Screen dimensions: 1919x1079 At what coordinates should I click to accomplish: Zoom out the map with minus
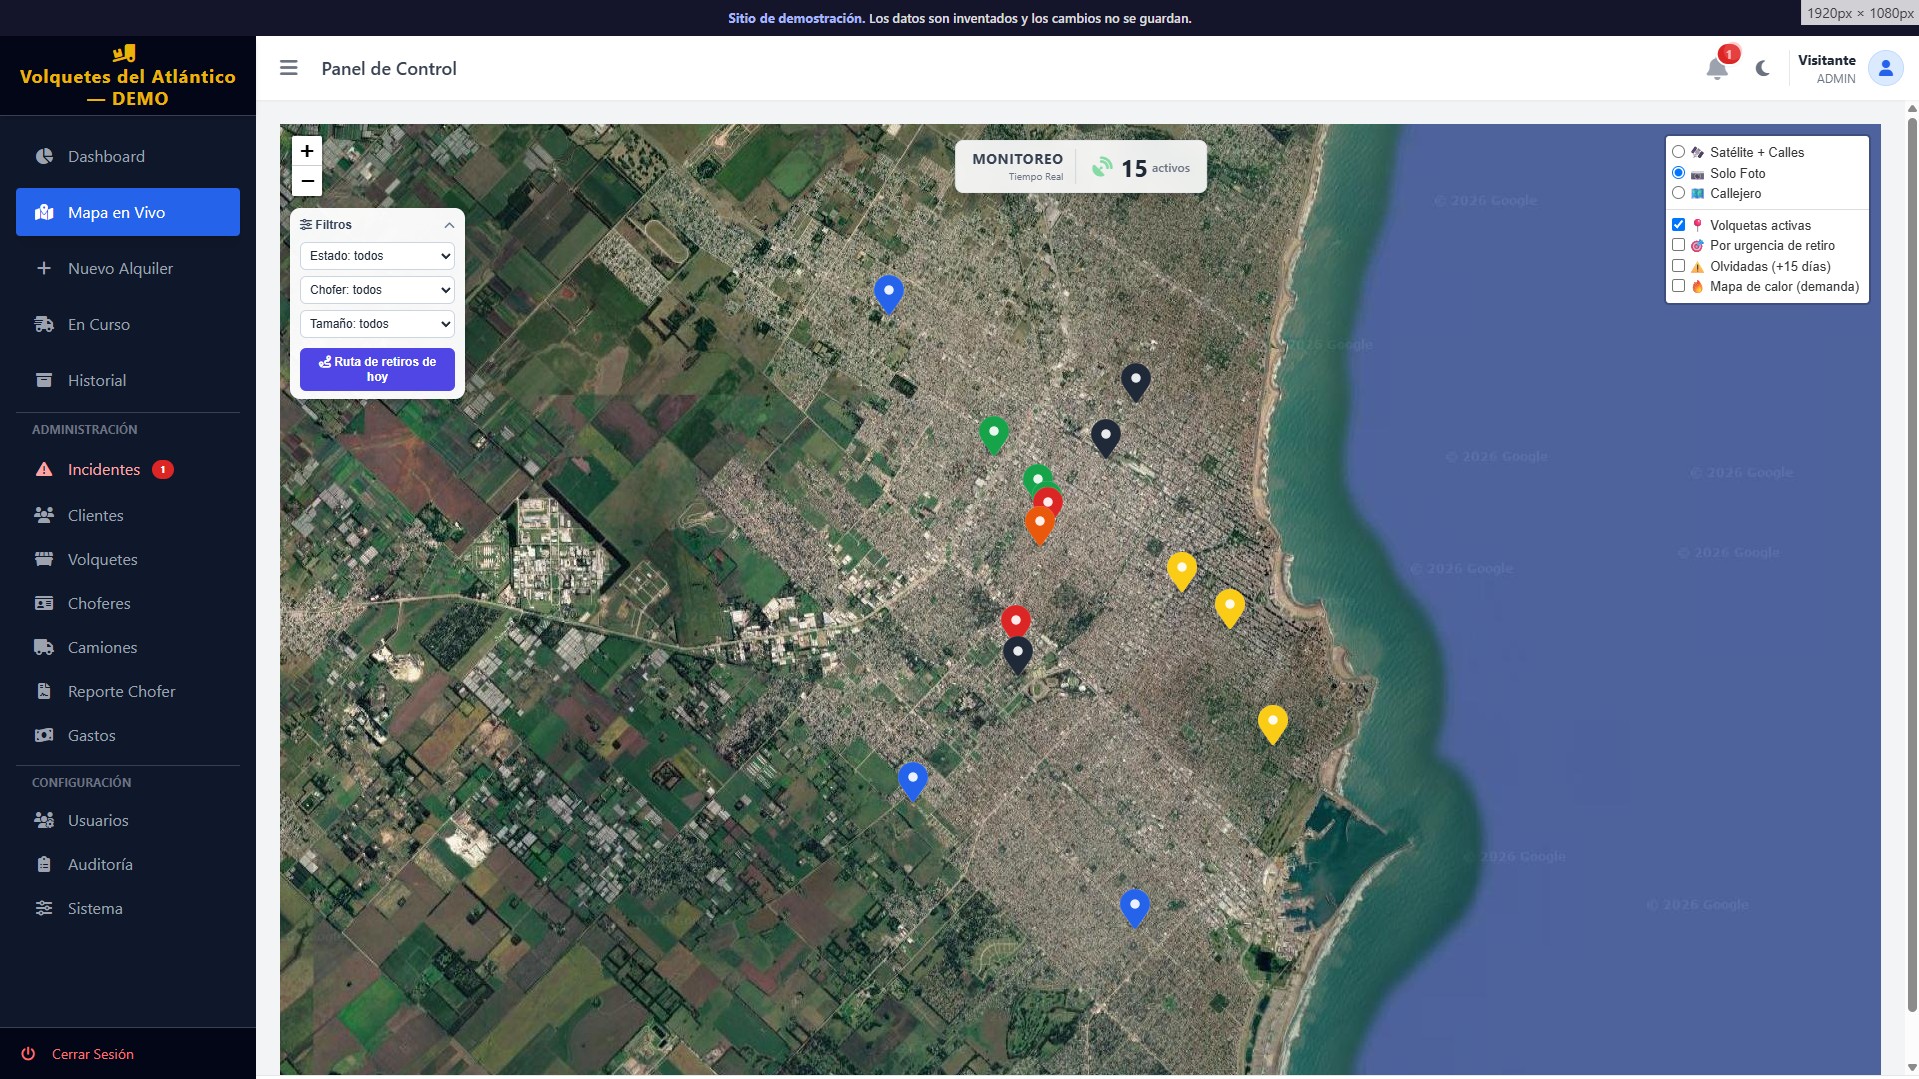click(x=307, y=181)
